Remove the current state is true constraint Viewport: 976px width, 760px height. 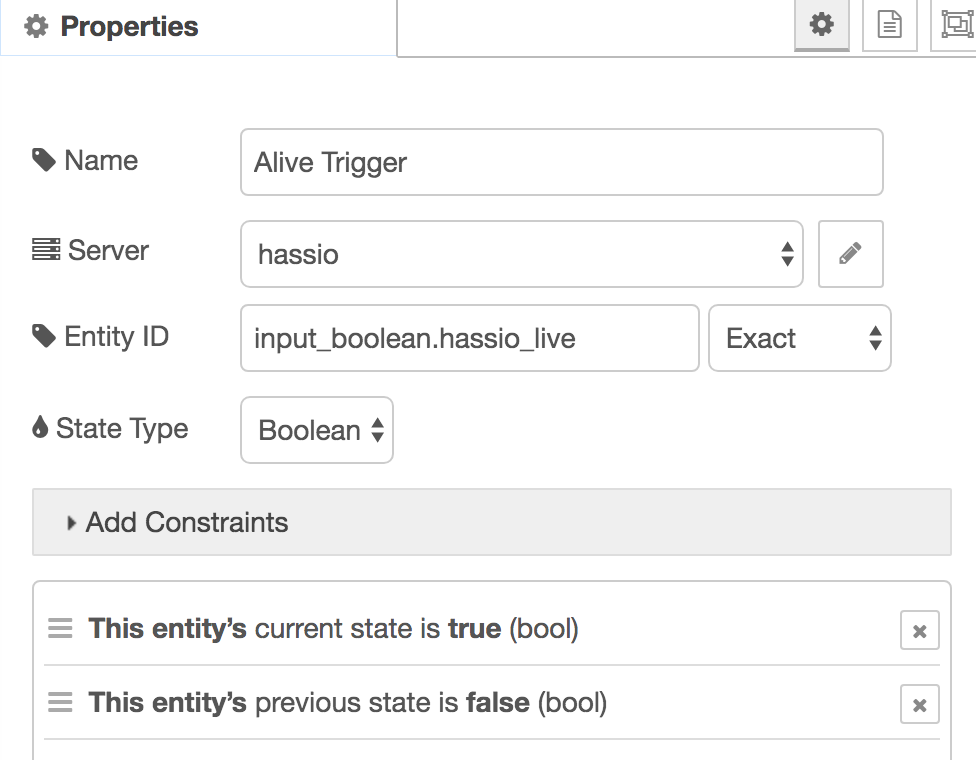tap(919, 631)
